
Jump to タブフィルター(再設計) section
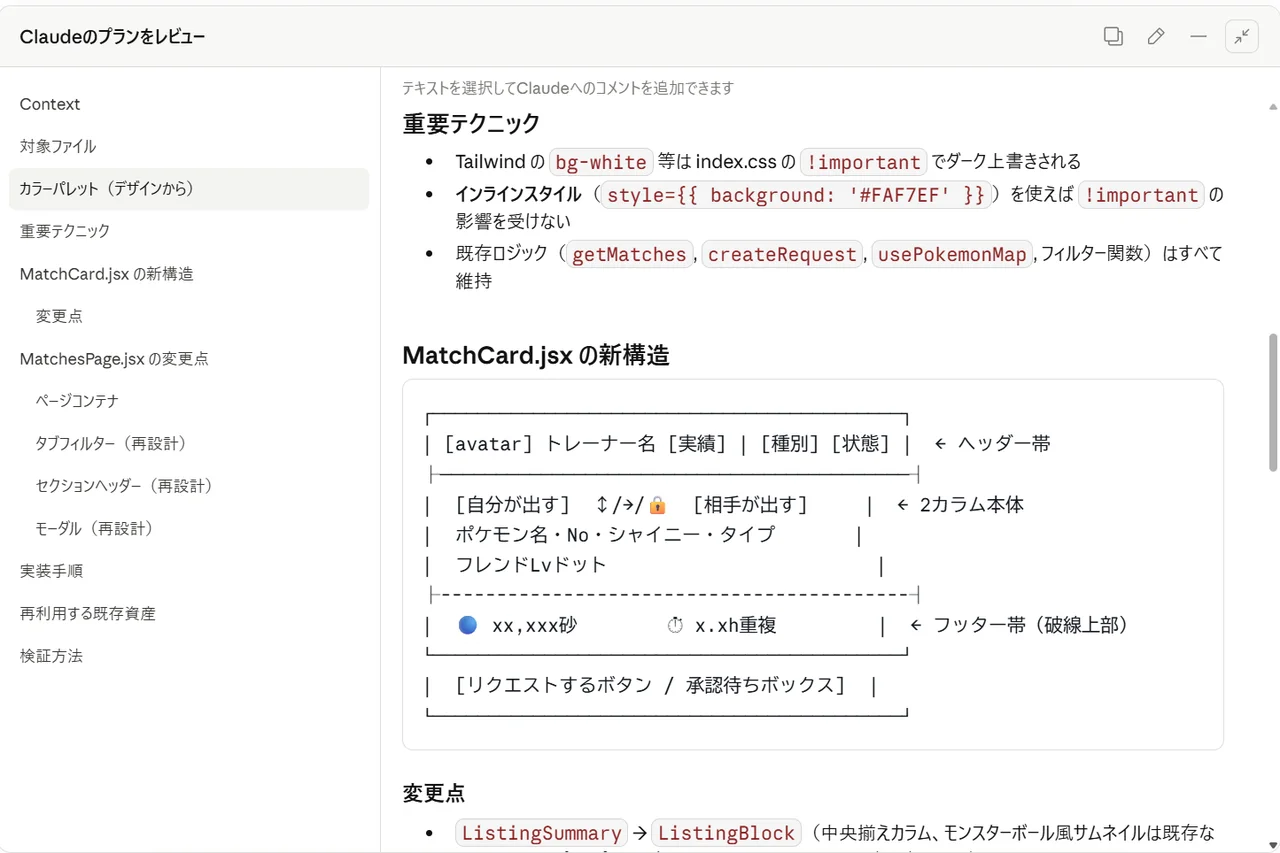[111, 443]
